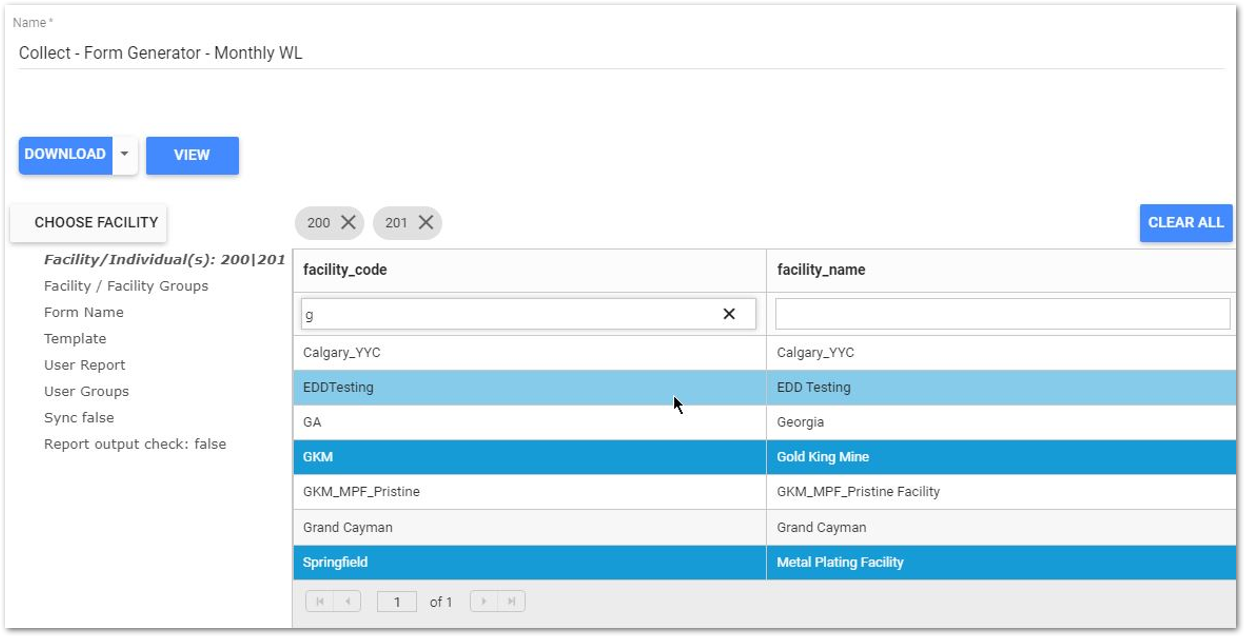This screenshot has width=1245, height=637.
Task: Expand the Facility / Facility Groups section
Action: [x=126, y=285]
